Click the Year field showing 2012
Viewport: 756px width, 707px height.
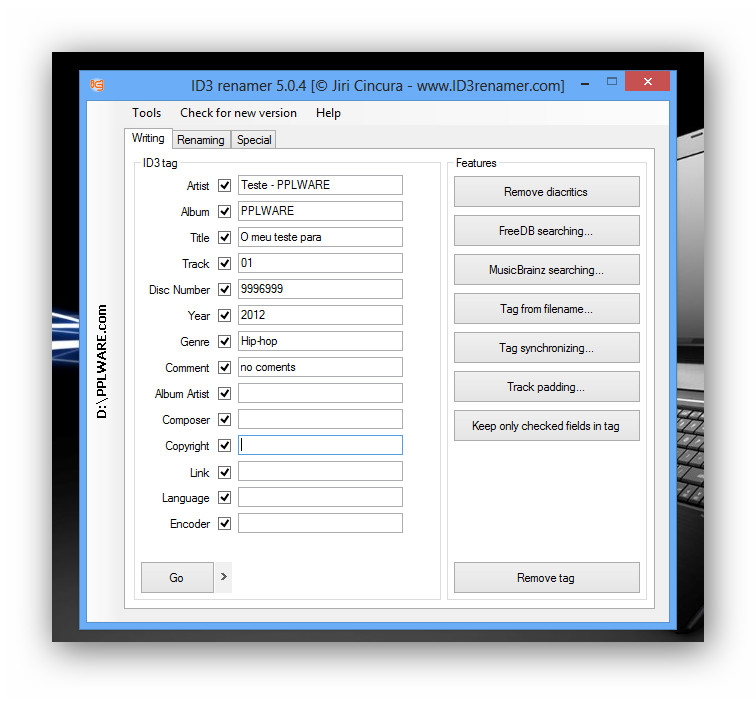pyautogui.click(x=320, y=315)
